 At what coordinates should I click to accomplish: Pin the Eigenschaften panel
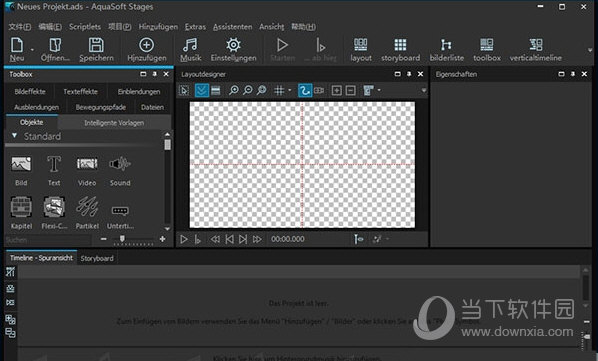572,74
